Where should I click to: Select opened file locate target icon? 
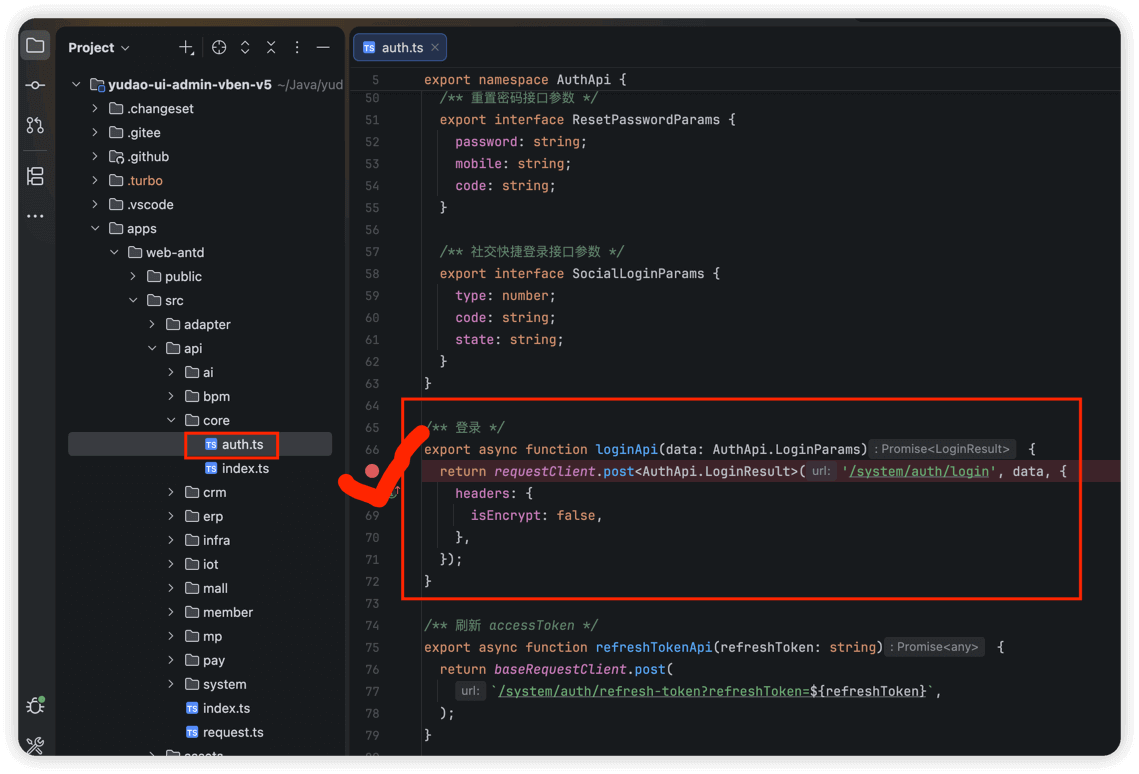click(219, 47)
